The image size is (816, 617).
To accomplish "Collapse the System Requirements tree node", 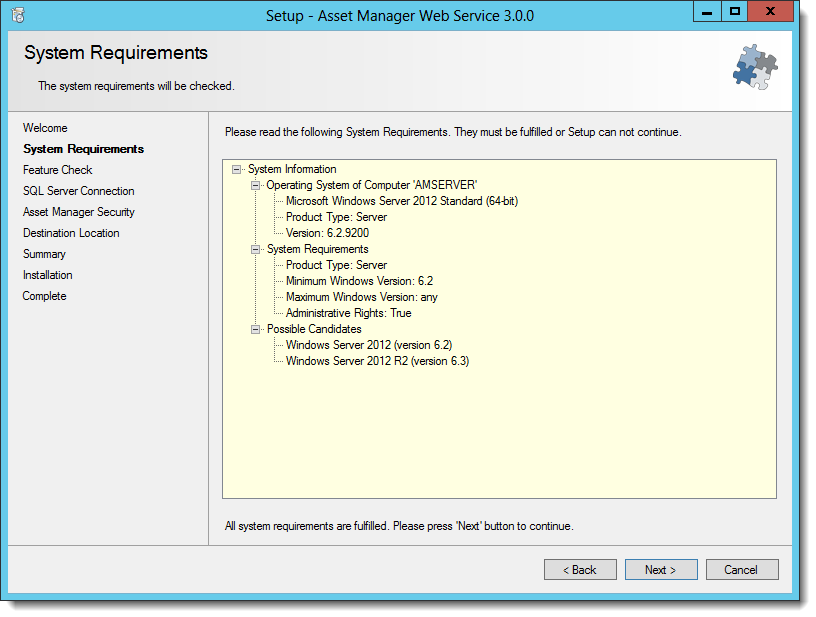I will point(256,249).
